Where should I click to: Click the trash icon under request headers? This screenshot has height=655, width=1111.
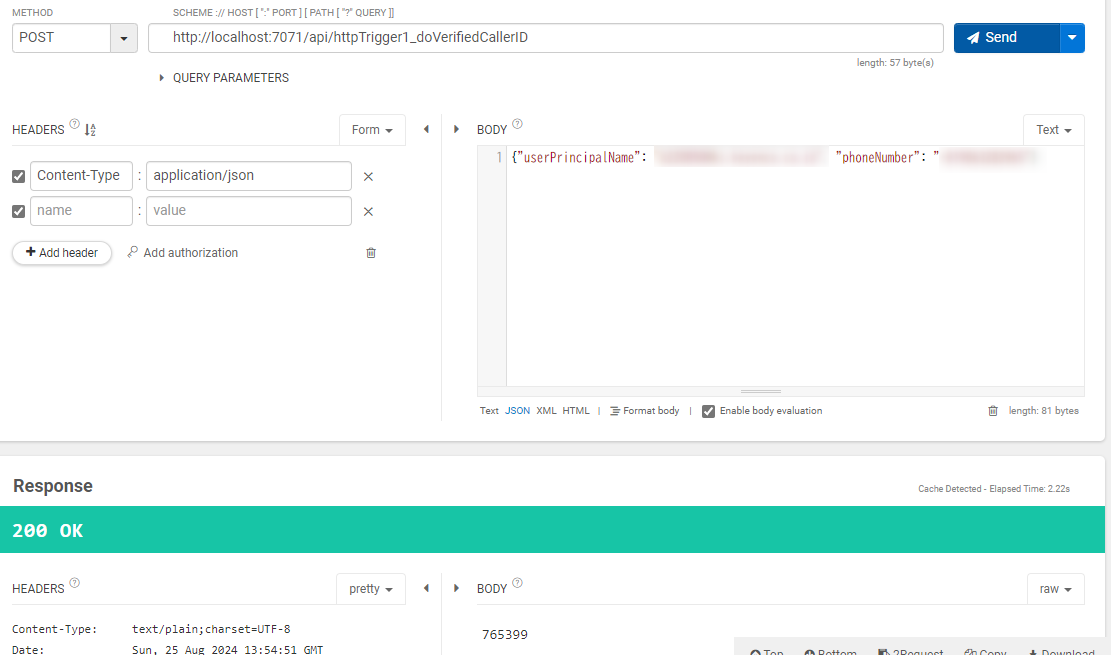(371, 253)
